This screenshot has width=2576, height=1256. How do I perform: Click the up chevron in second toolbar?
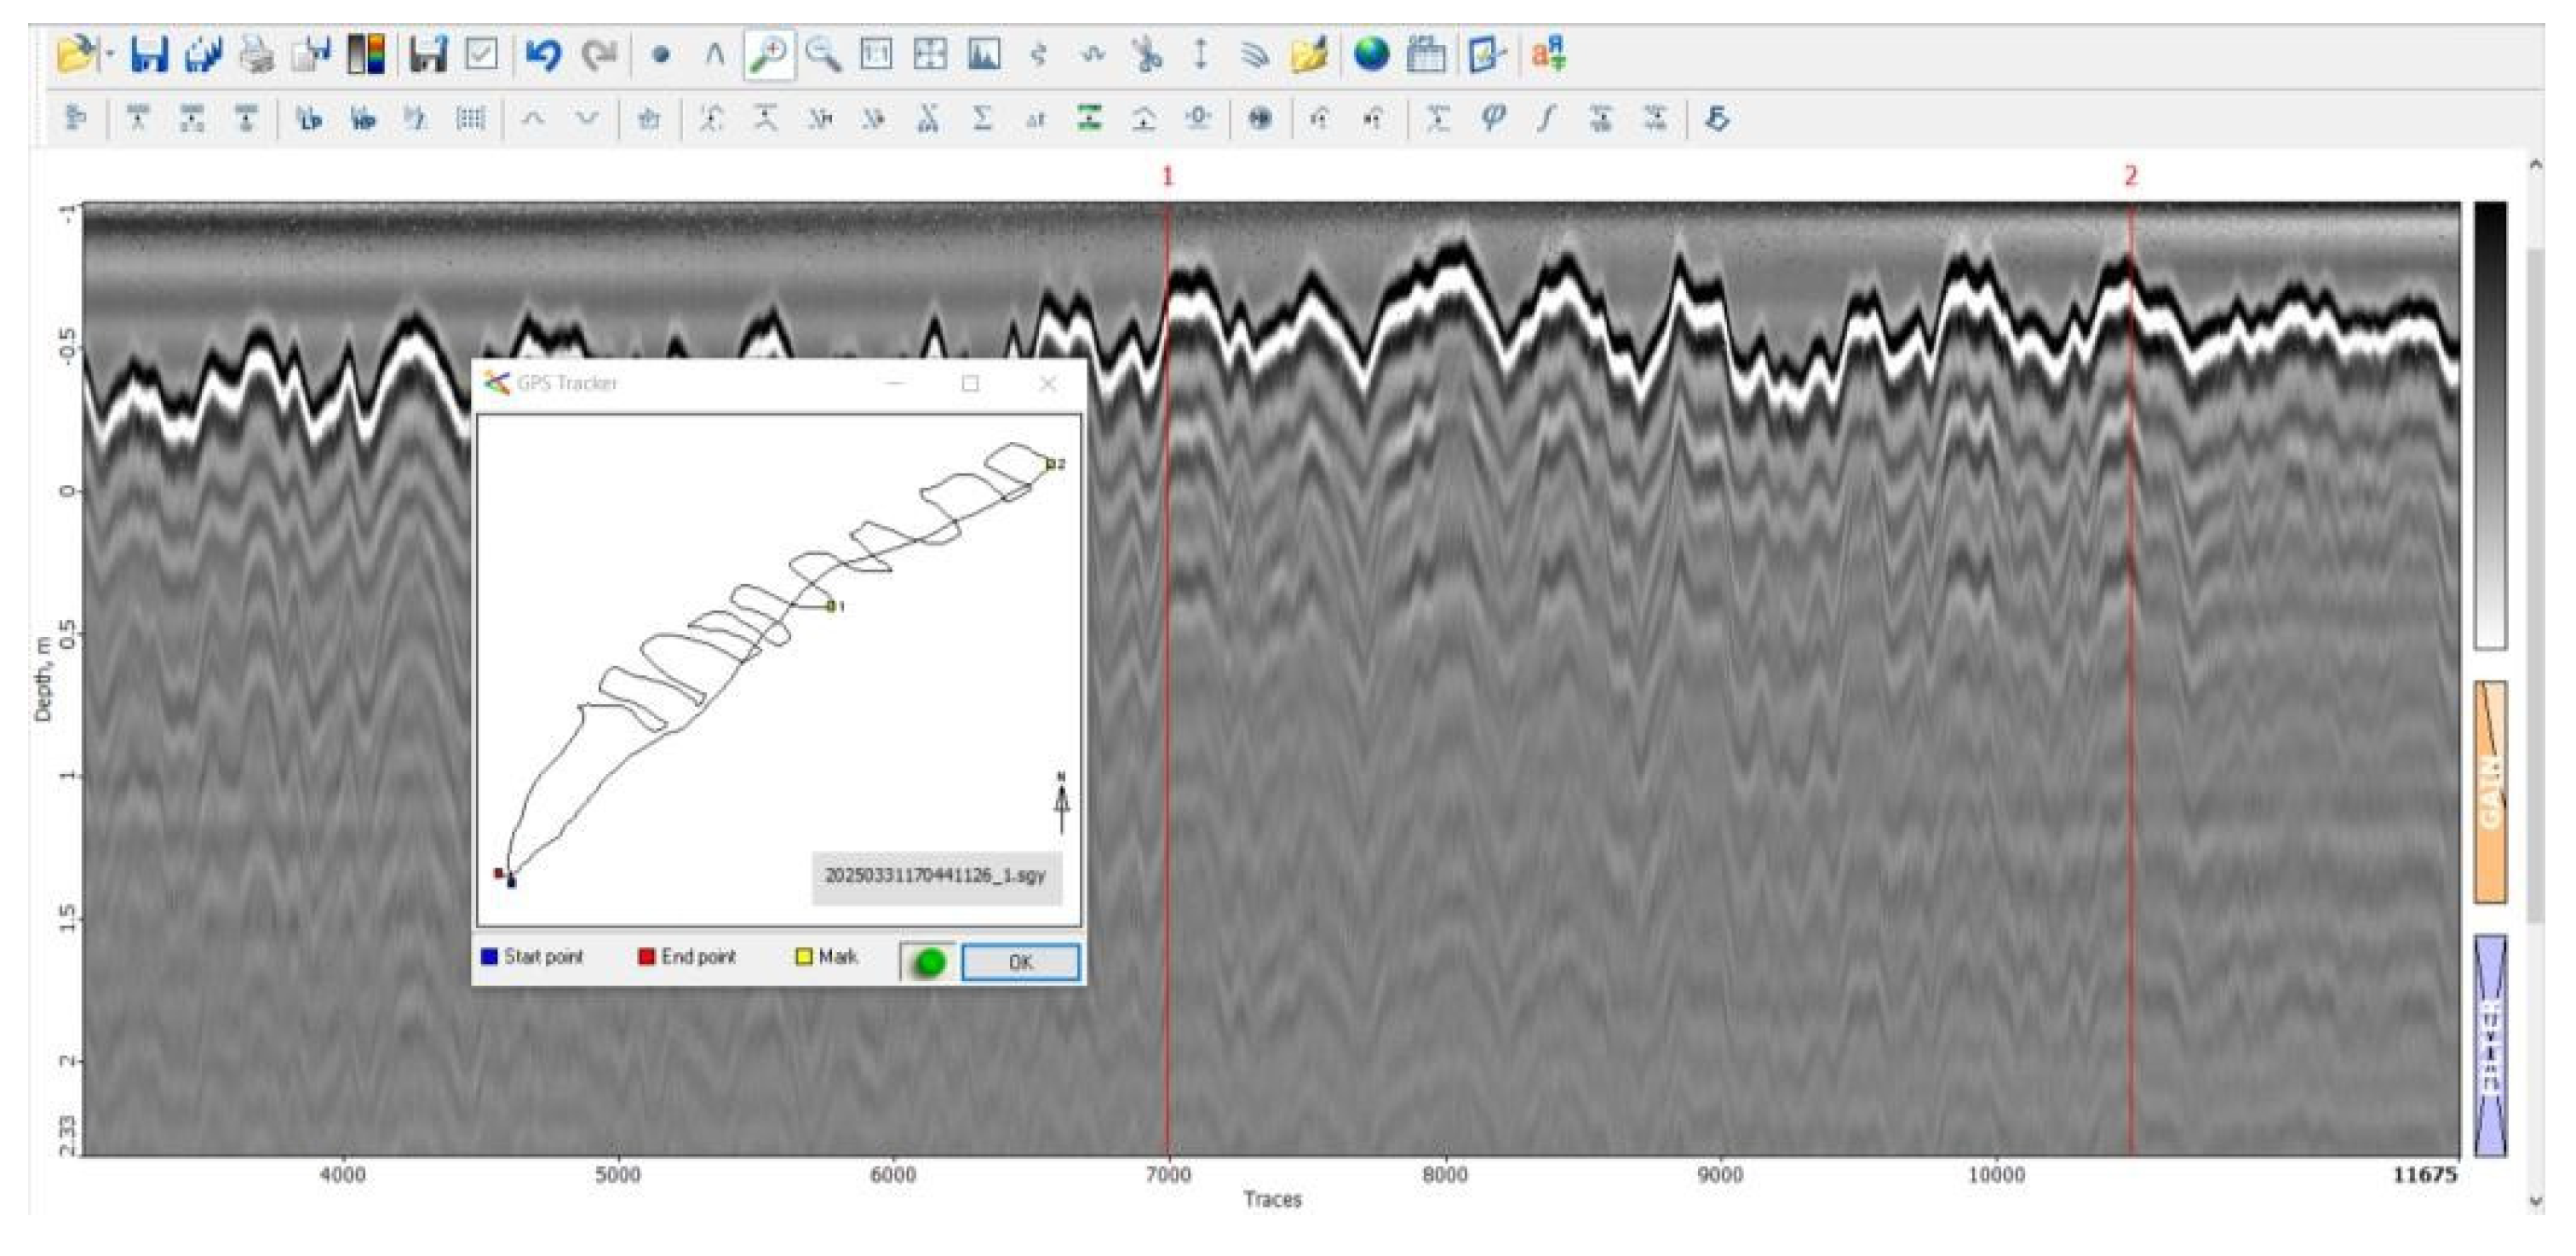(x=533, y=119)
